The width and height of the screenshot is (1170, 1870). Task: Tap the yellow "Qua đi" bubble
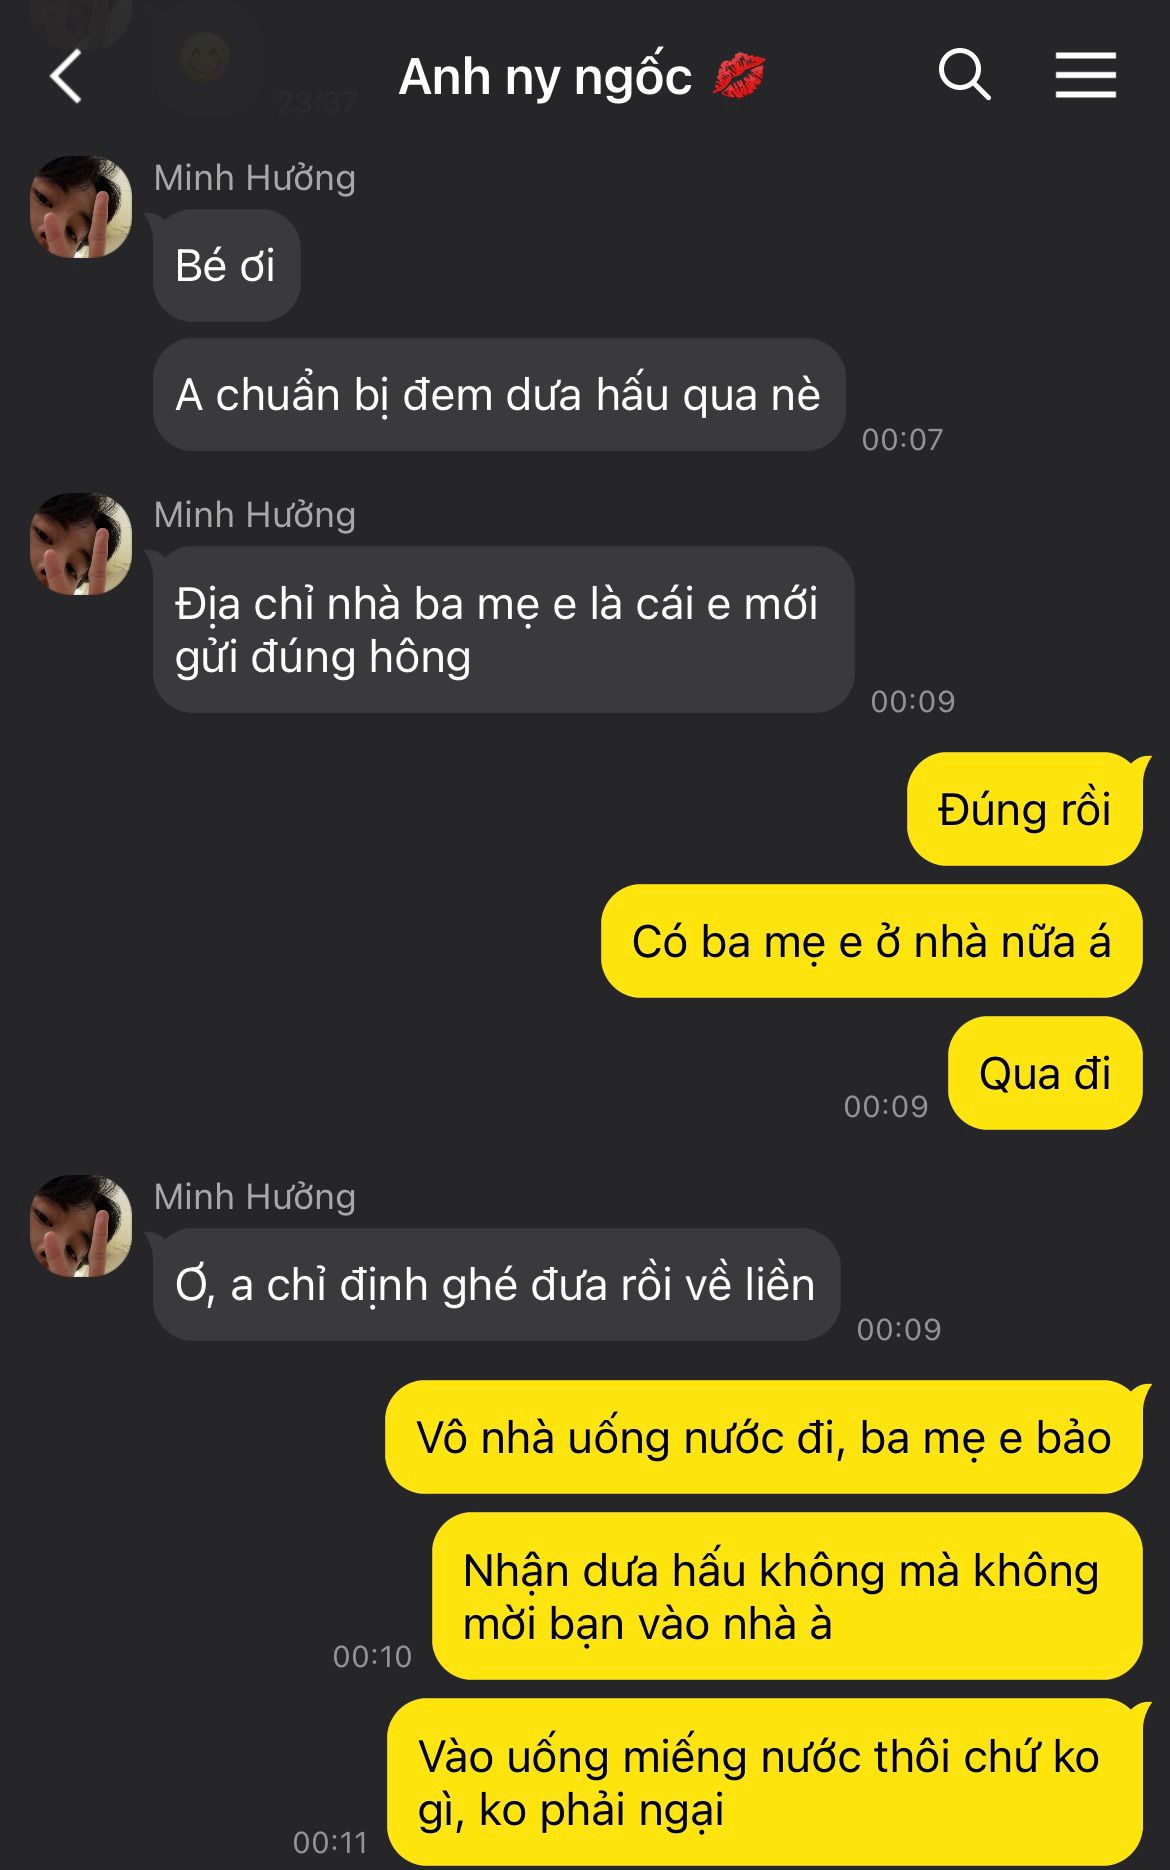pyautogui.click(x=1045, y=1074)
